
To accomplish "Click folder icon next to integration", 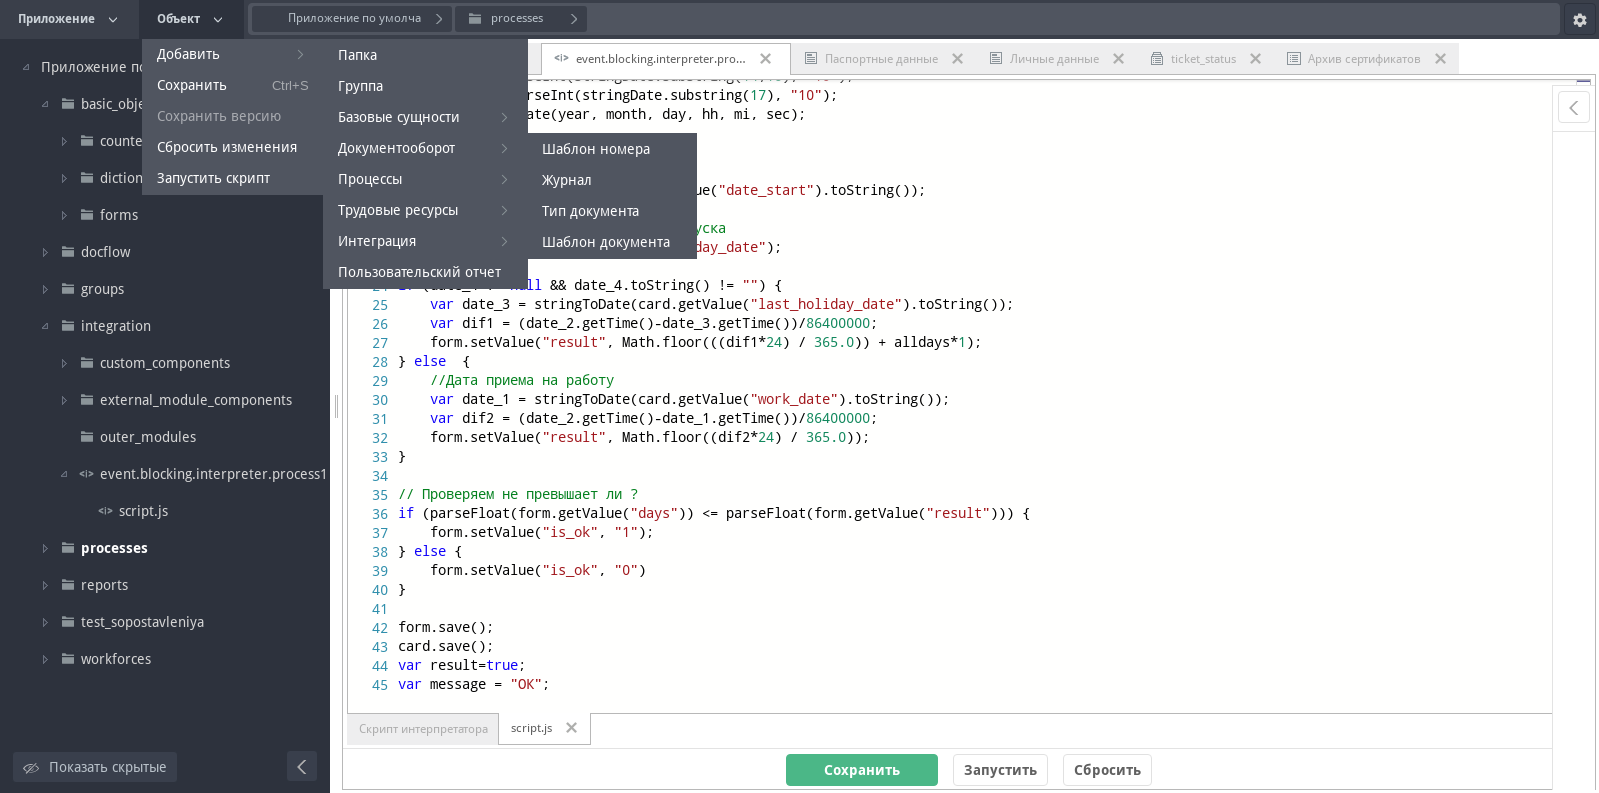I will point(68,326).
